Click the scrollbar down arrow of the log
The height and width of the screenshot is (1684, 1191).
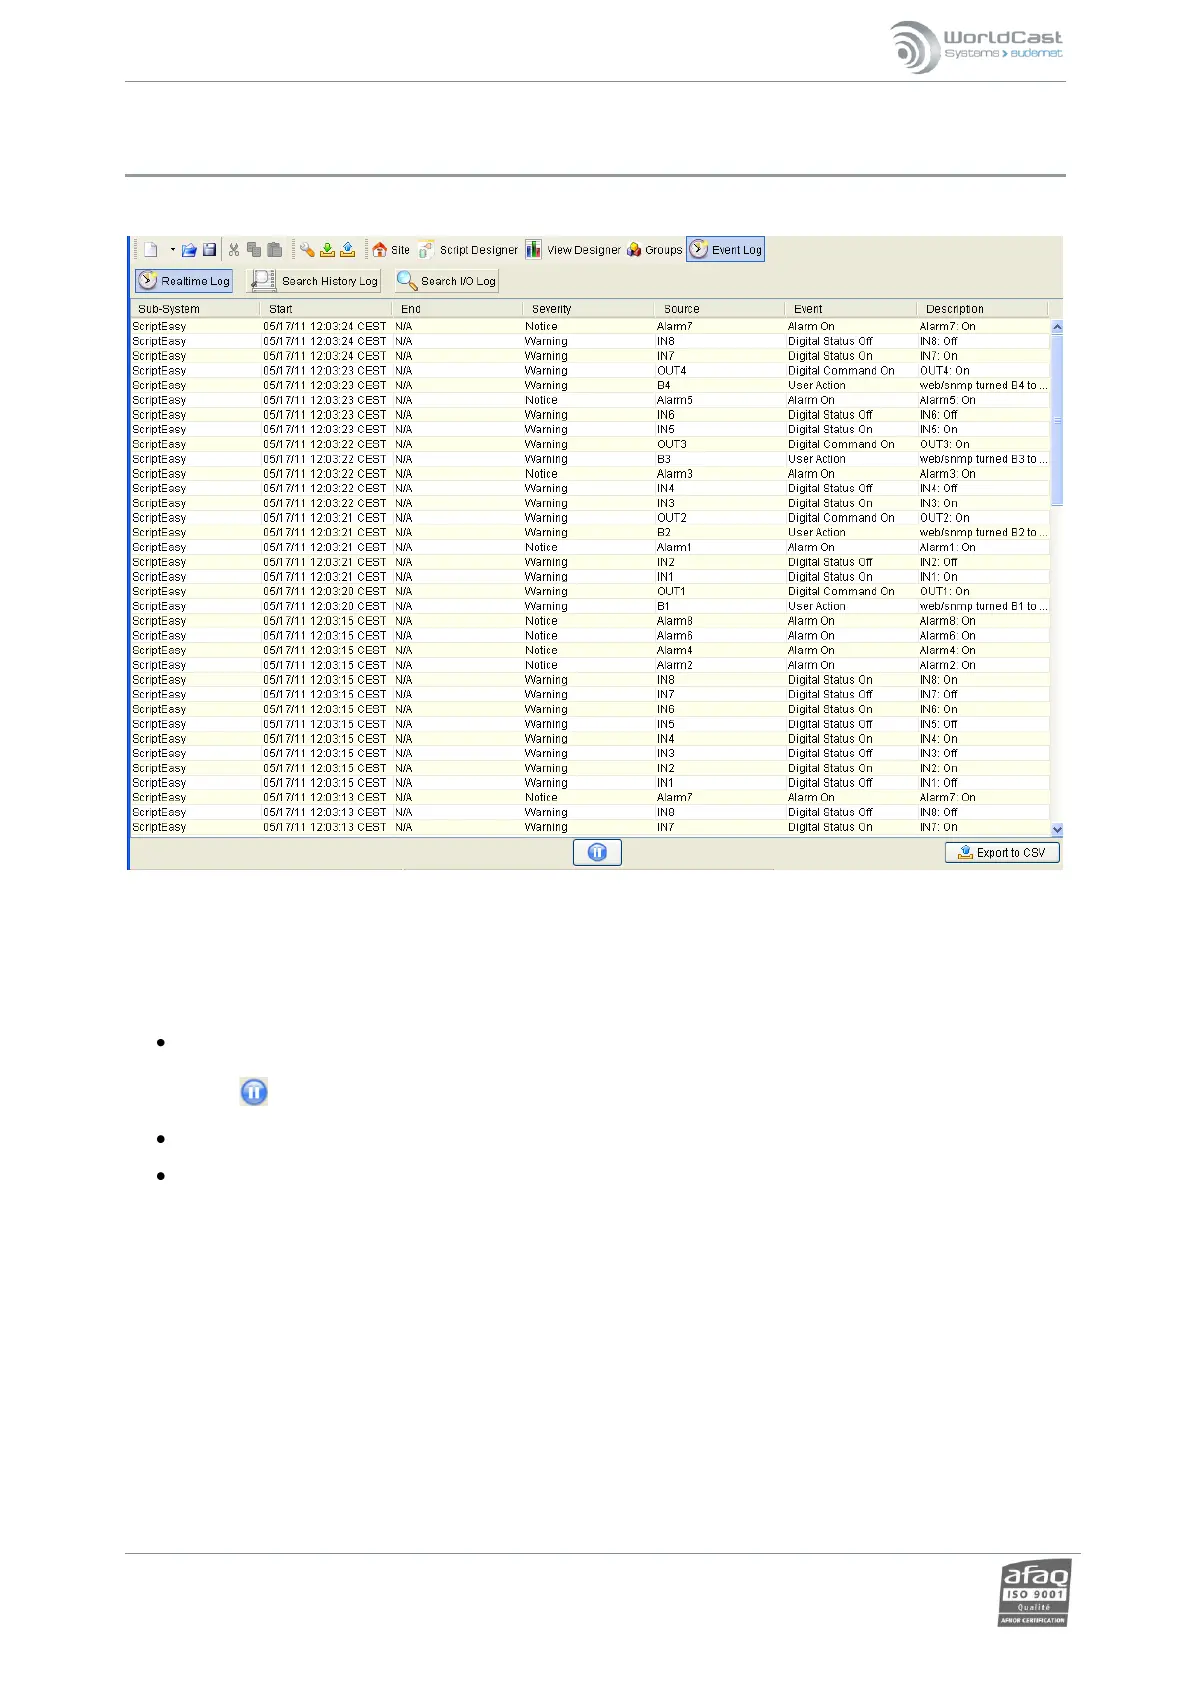coord(1057,830)
